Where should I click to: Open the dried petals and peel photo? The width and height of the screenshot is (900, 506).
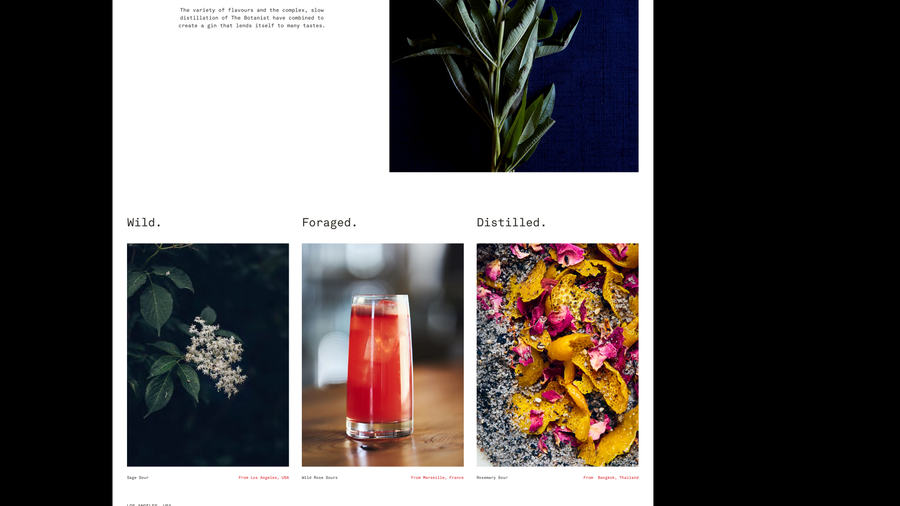(557, 355)
